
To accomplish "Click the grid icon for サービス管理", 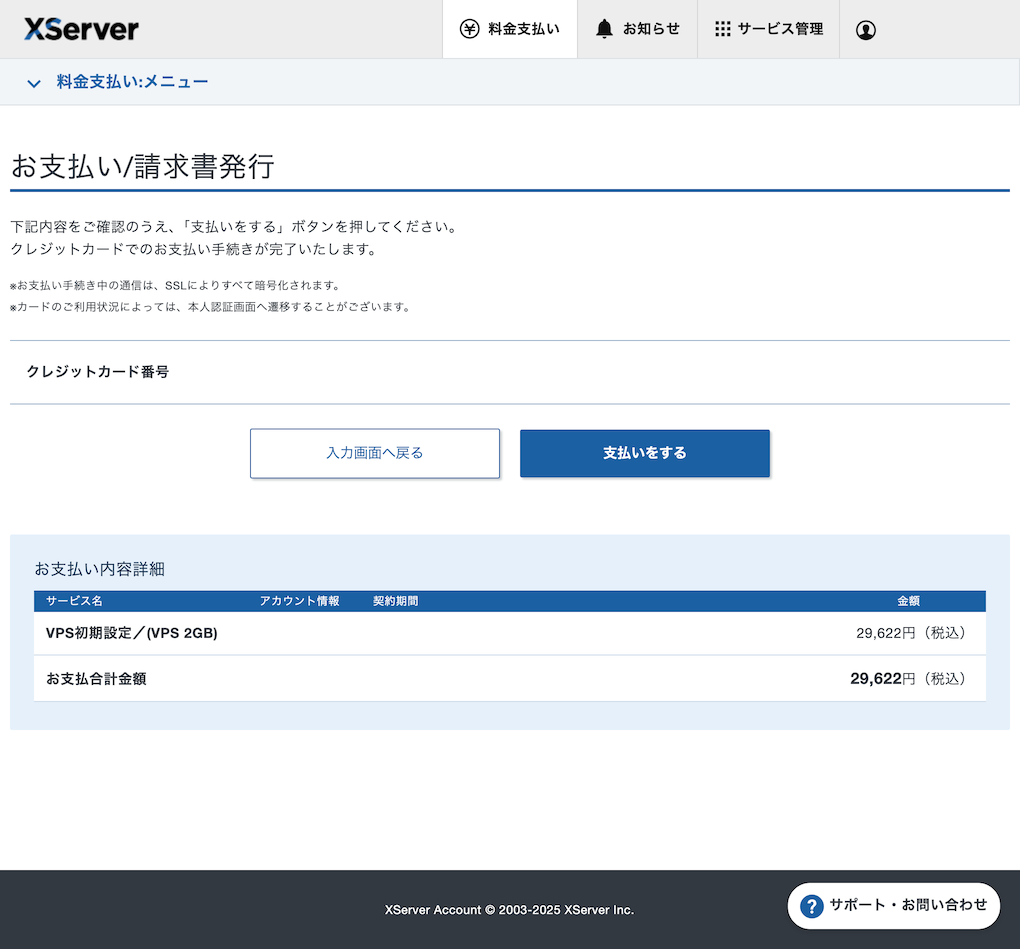I will [x=722, y=29].
